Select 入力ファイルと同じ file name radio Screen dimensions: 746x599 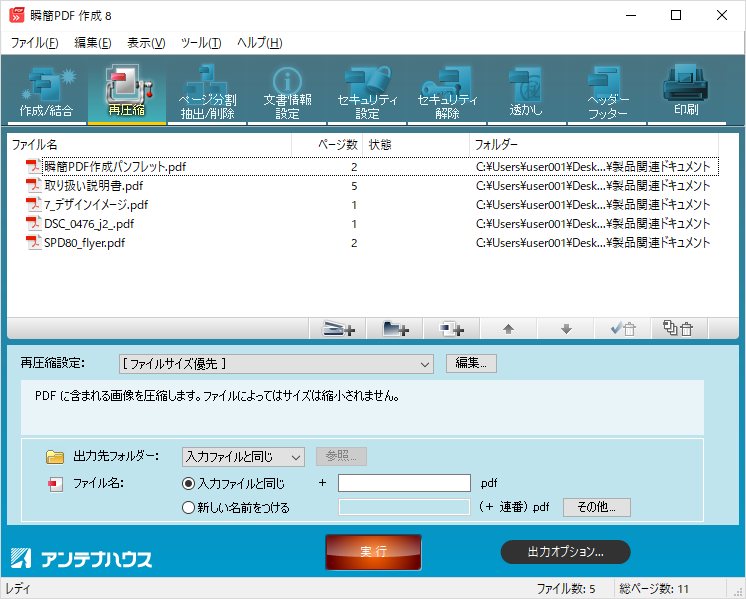(188, 483)
